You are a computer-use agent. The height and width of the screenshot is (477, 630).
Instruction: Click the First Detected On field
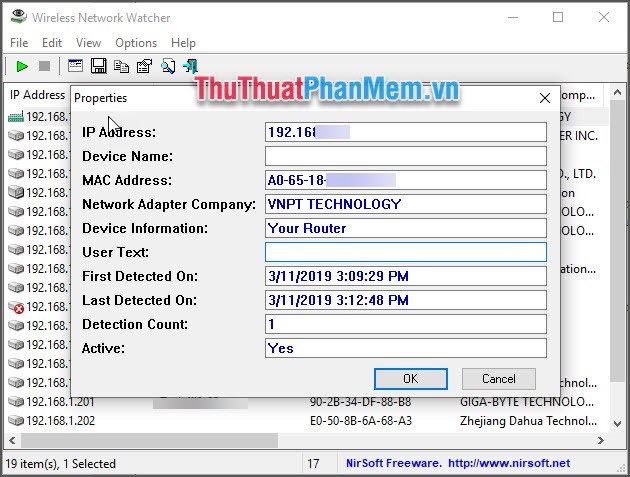(x=406, y=276)
